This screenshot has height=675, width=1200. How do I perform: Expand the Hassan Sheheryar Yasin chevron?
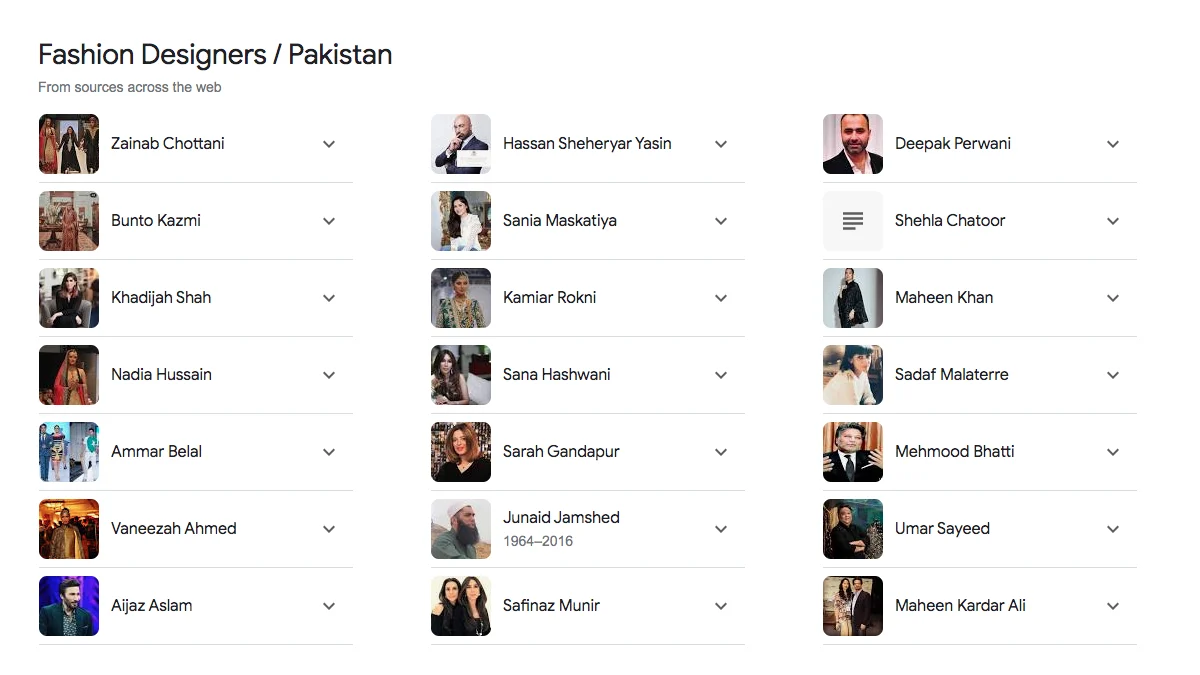click(x=721, y=144)
